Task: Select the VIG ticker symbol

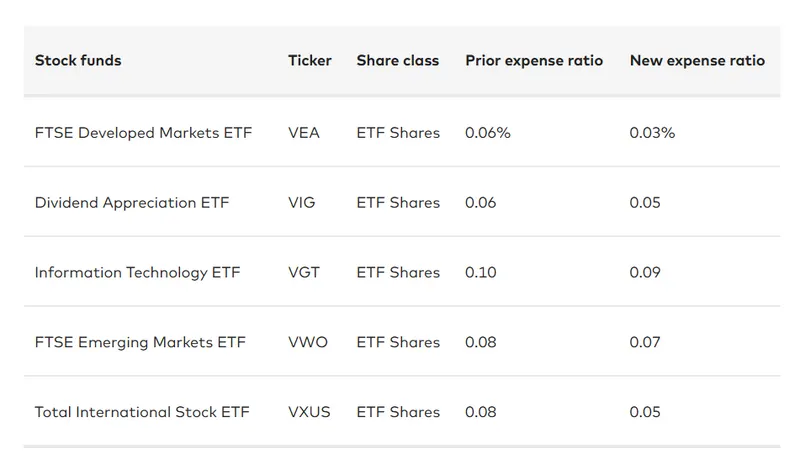Action: 301,203
